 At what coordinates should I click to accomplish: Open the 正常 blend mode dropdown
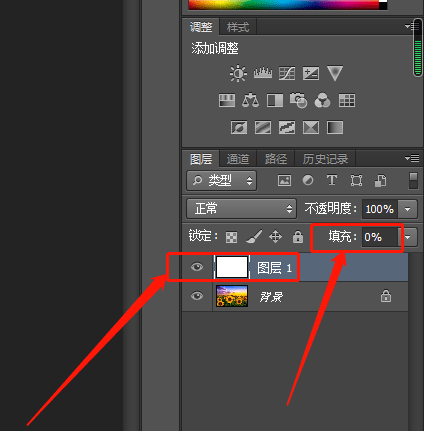(241, 209)
